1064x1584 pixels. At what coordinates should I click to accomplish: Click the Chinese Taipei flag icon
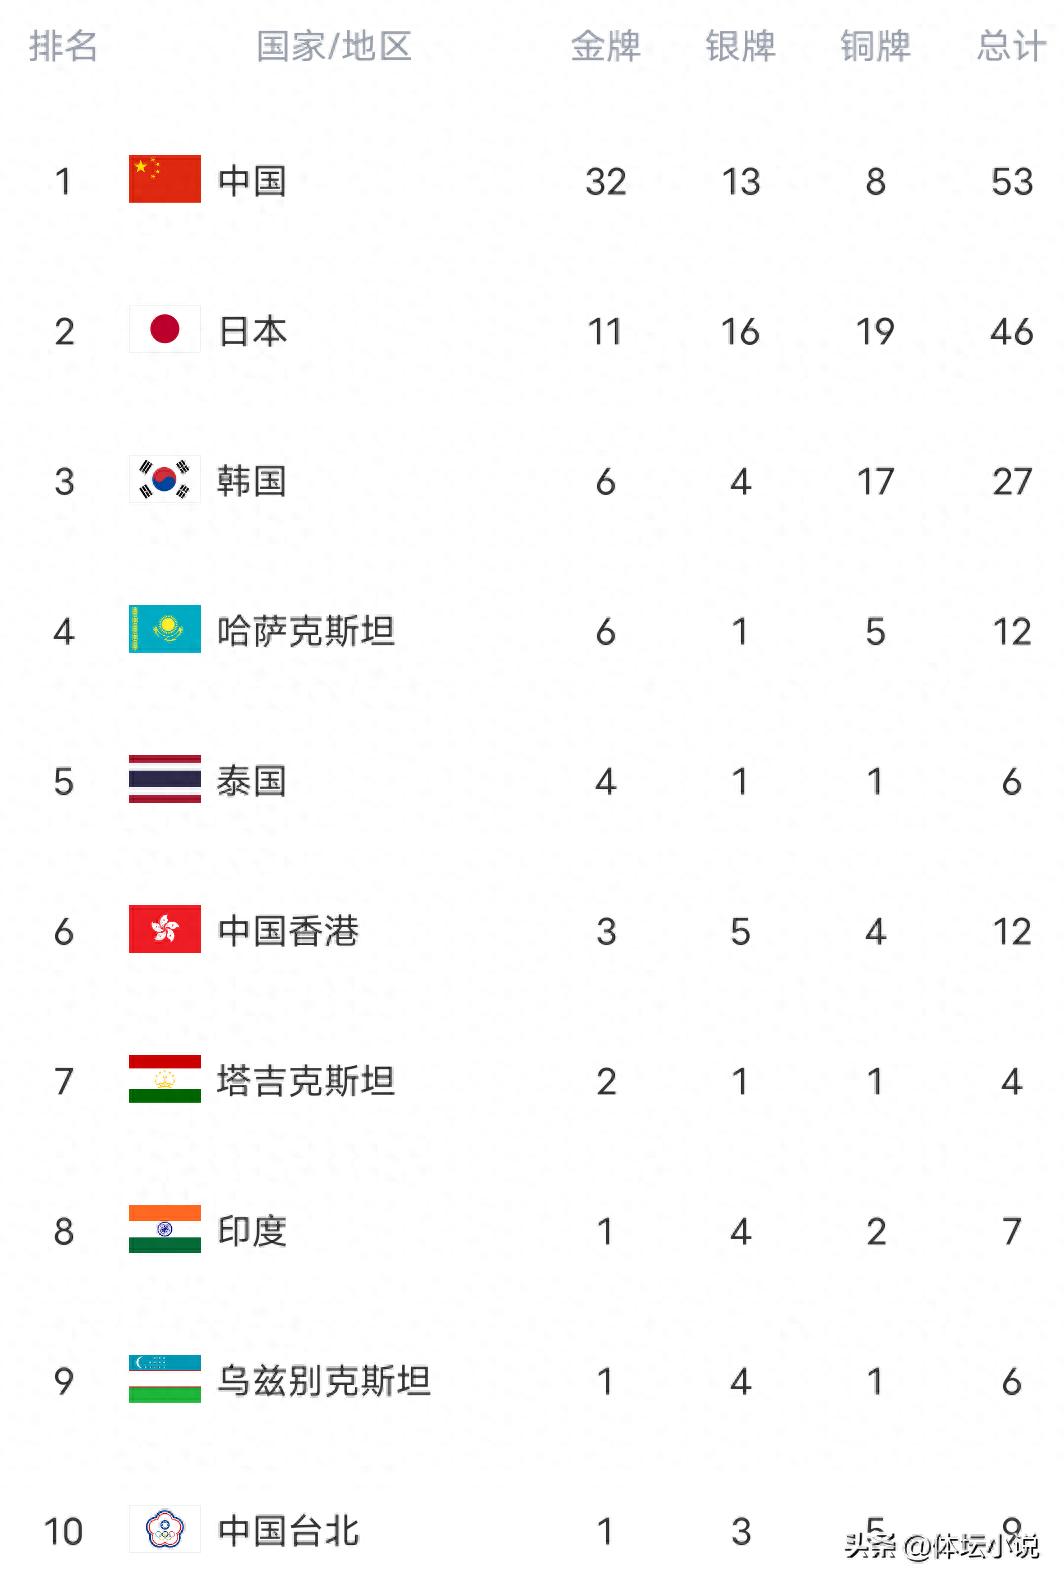[x=165, y=1529]
